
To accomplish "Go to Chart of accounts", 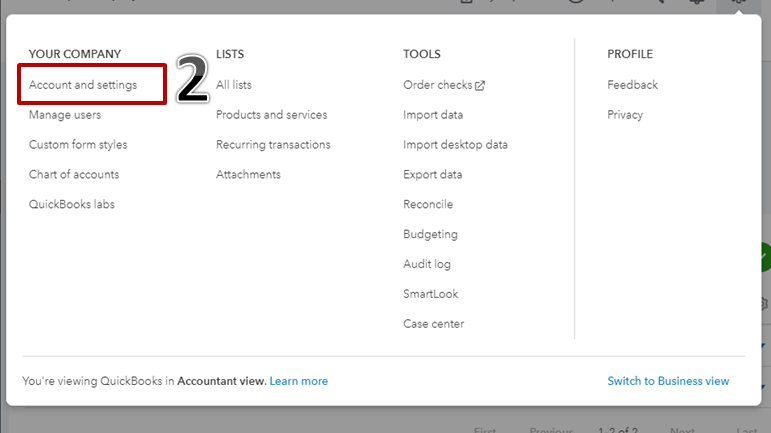I will [x=74, y=175].
